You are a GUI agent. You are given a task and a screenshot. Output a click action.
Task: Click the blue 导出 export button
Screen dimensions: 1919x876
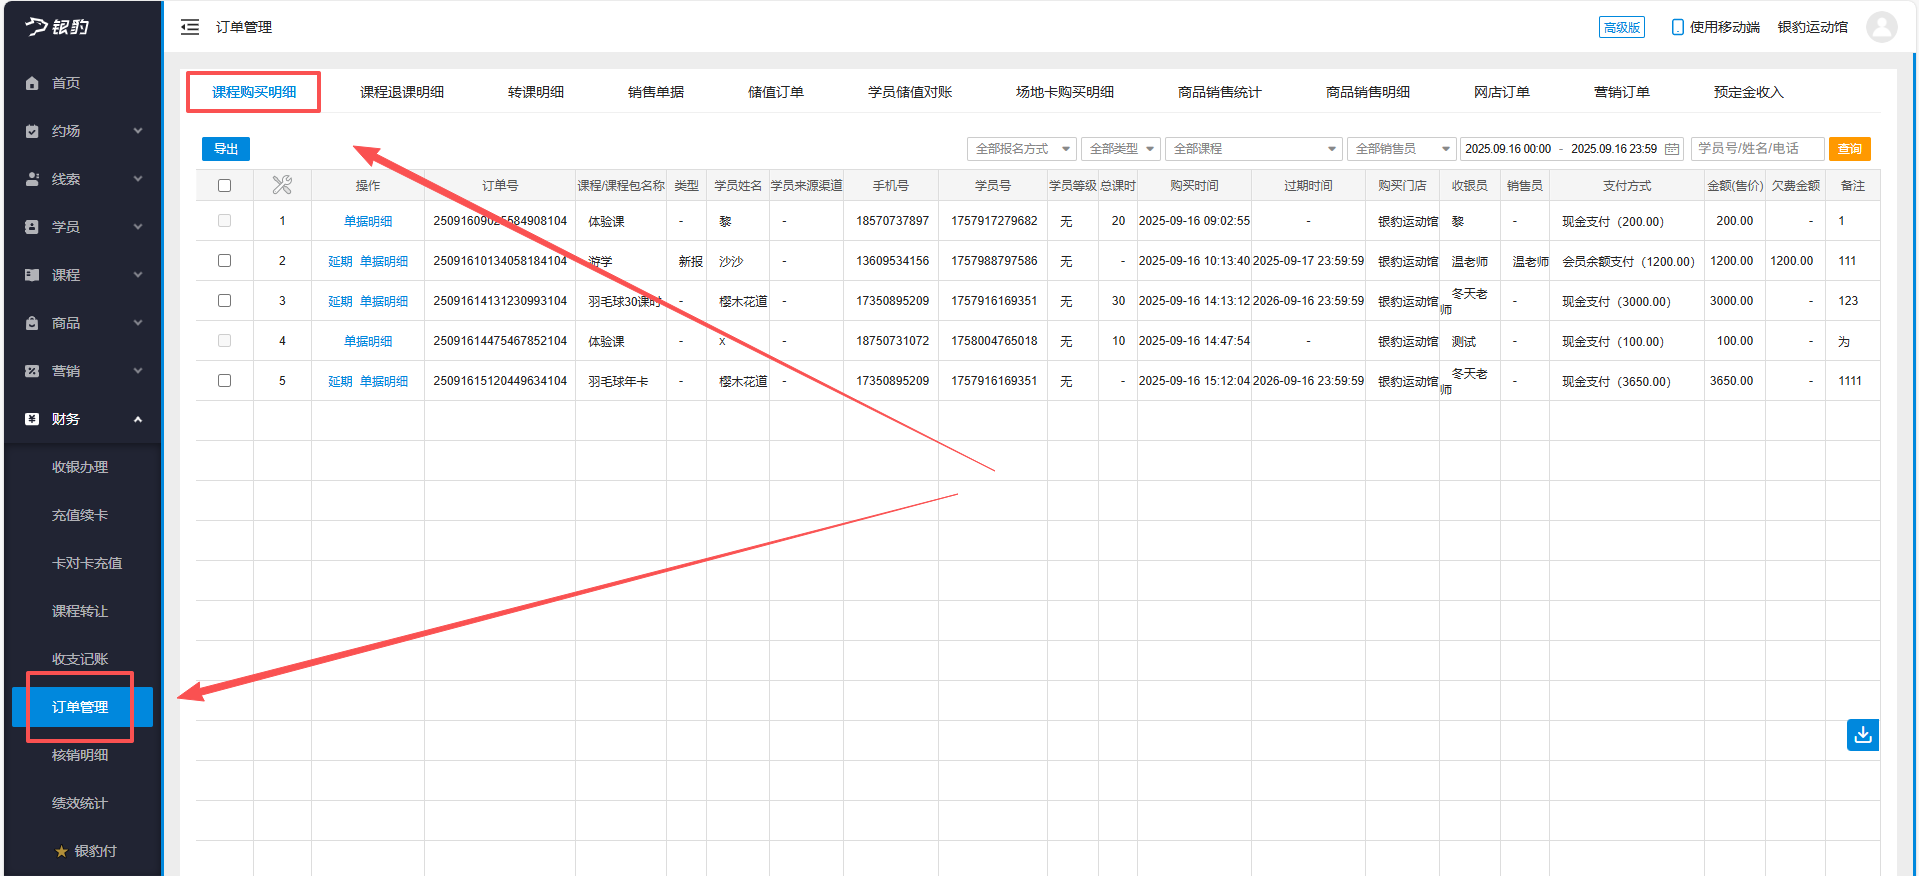[226, 149]
